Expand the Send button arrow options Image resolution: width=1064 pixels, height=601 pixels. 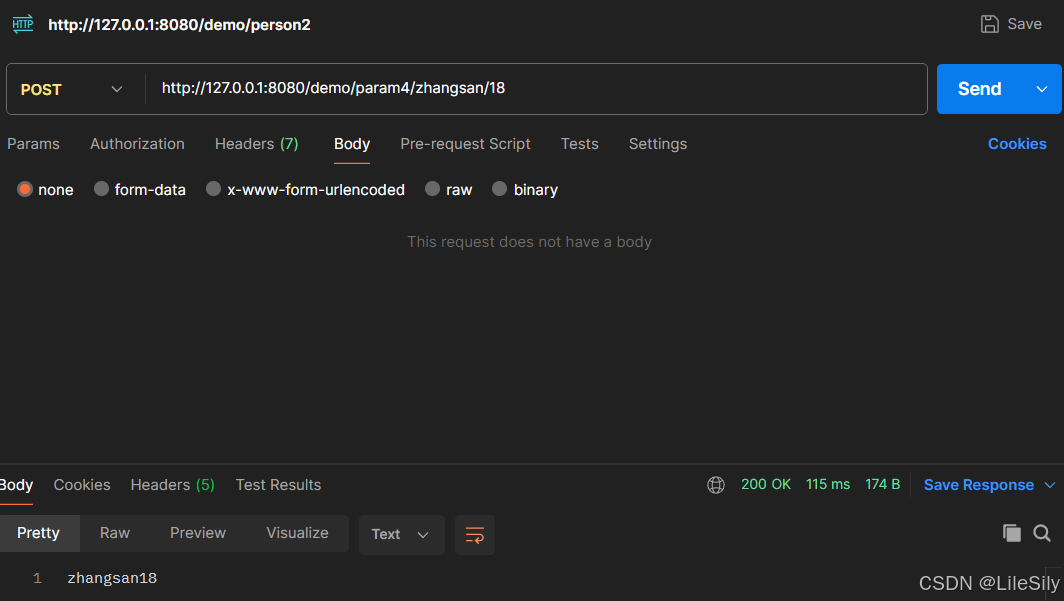[1042, 89]
